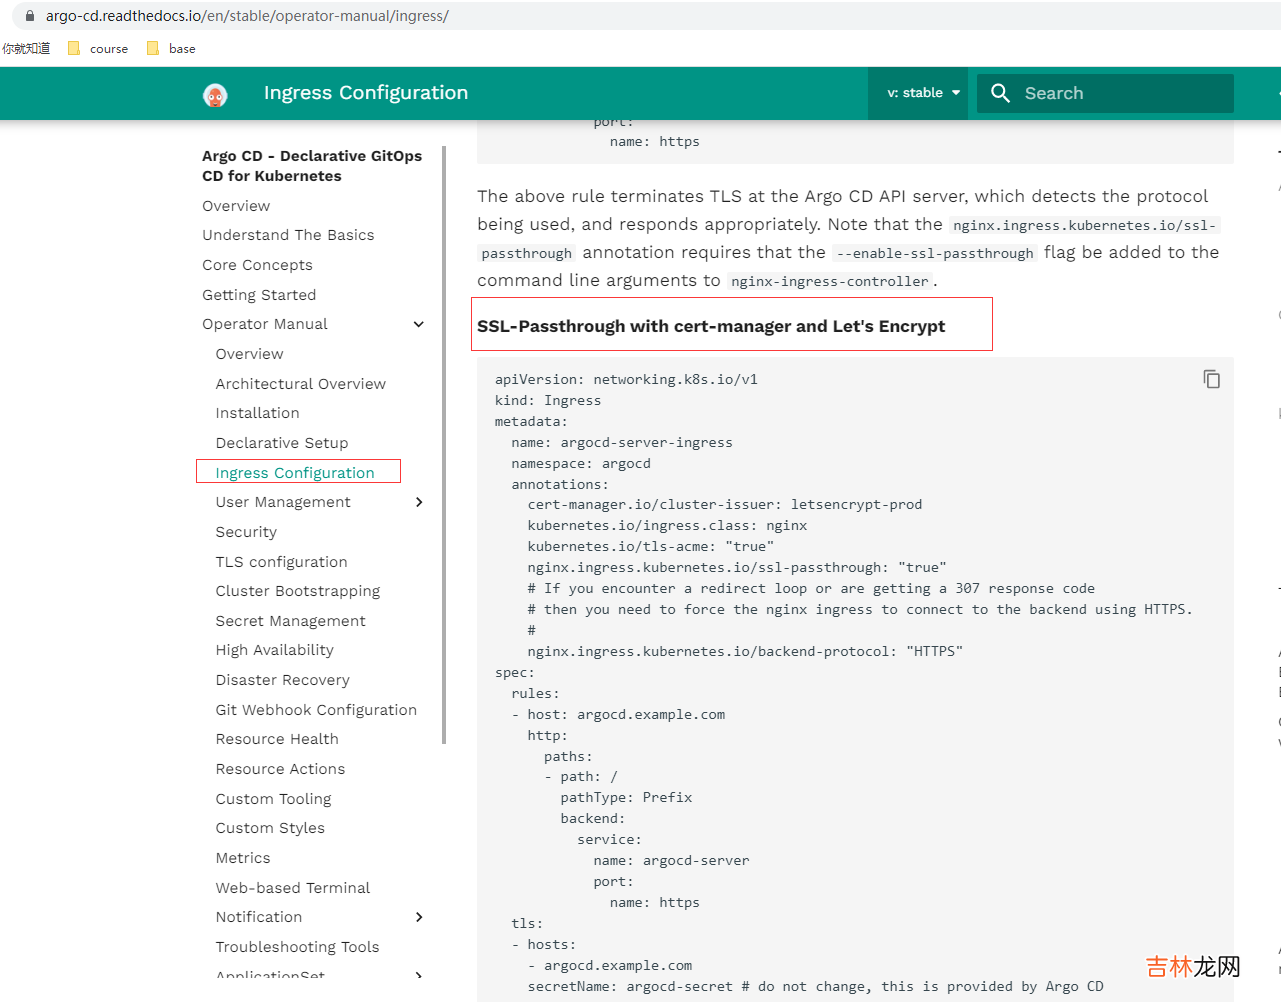This screenshot has width=1281, height=1002.
Task: Go to the Installation page
Action: click(x=257, y=413)
